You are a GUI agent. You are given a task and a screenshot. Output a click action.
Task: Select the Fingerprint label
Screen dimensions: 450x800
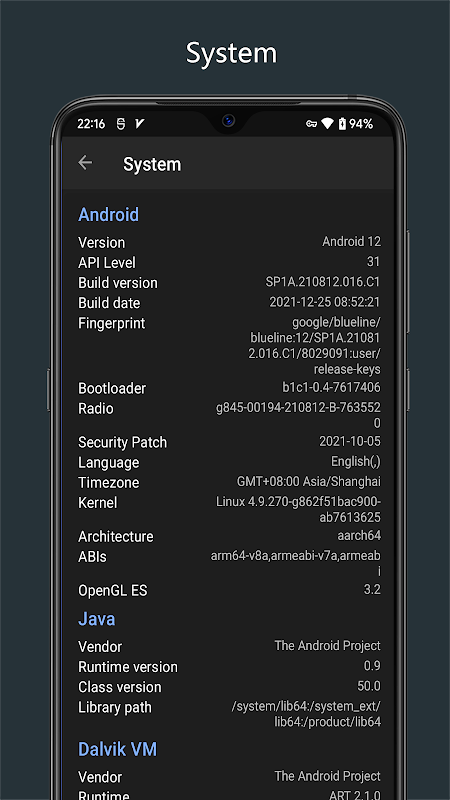[x=112, y=323]
